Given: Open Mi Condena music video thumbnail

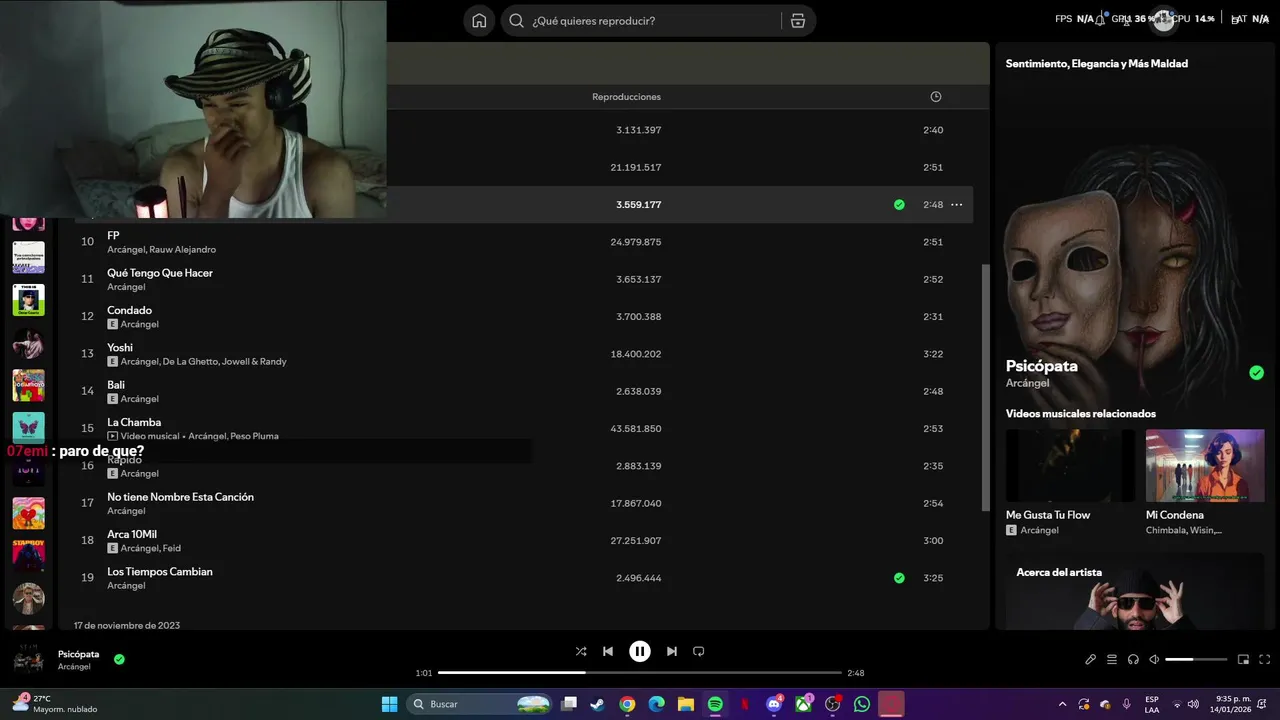Looking at the screenshot, I should click(1205, 466).
